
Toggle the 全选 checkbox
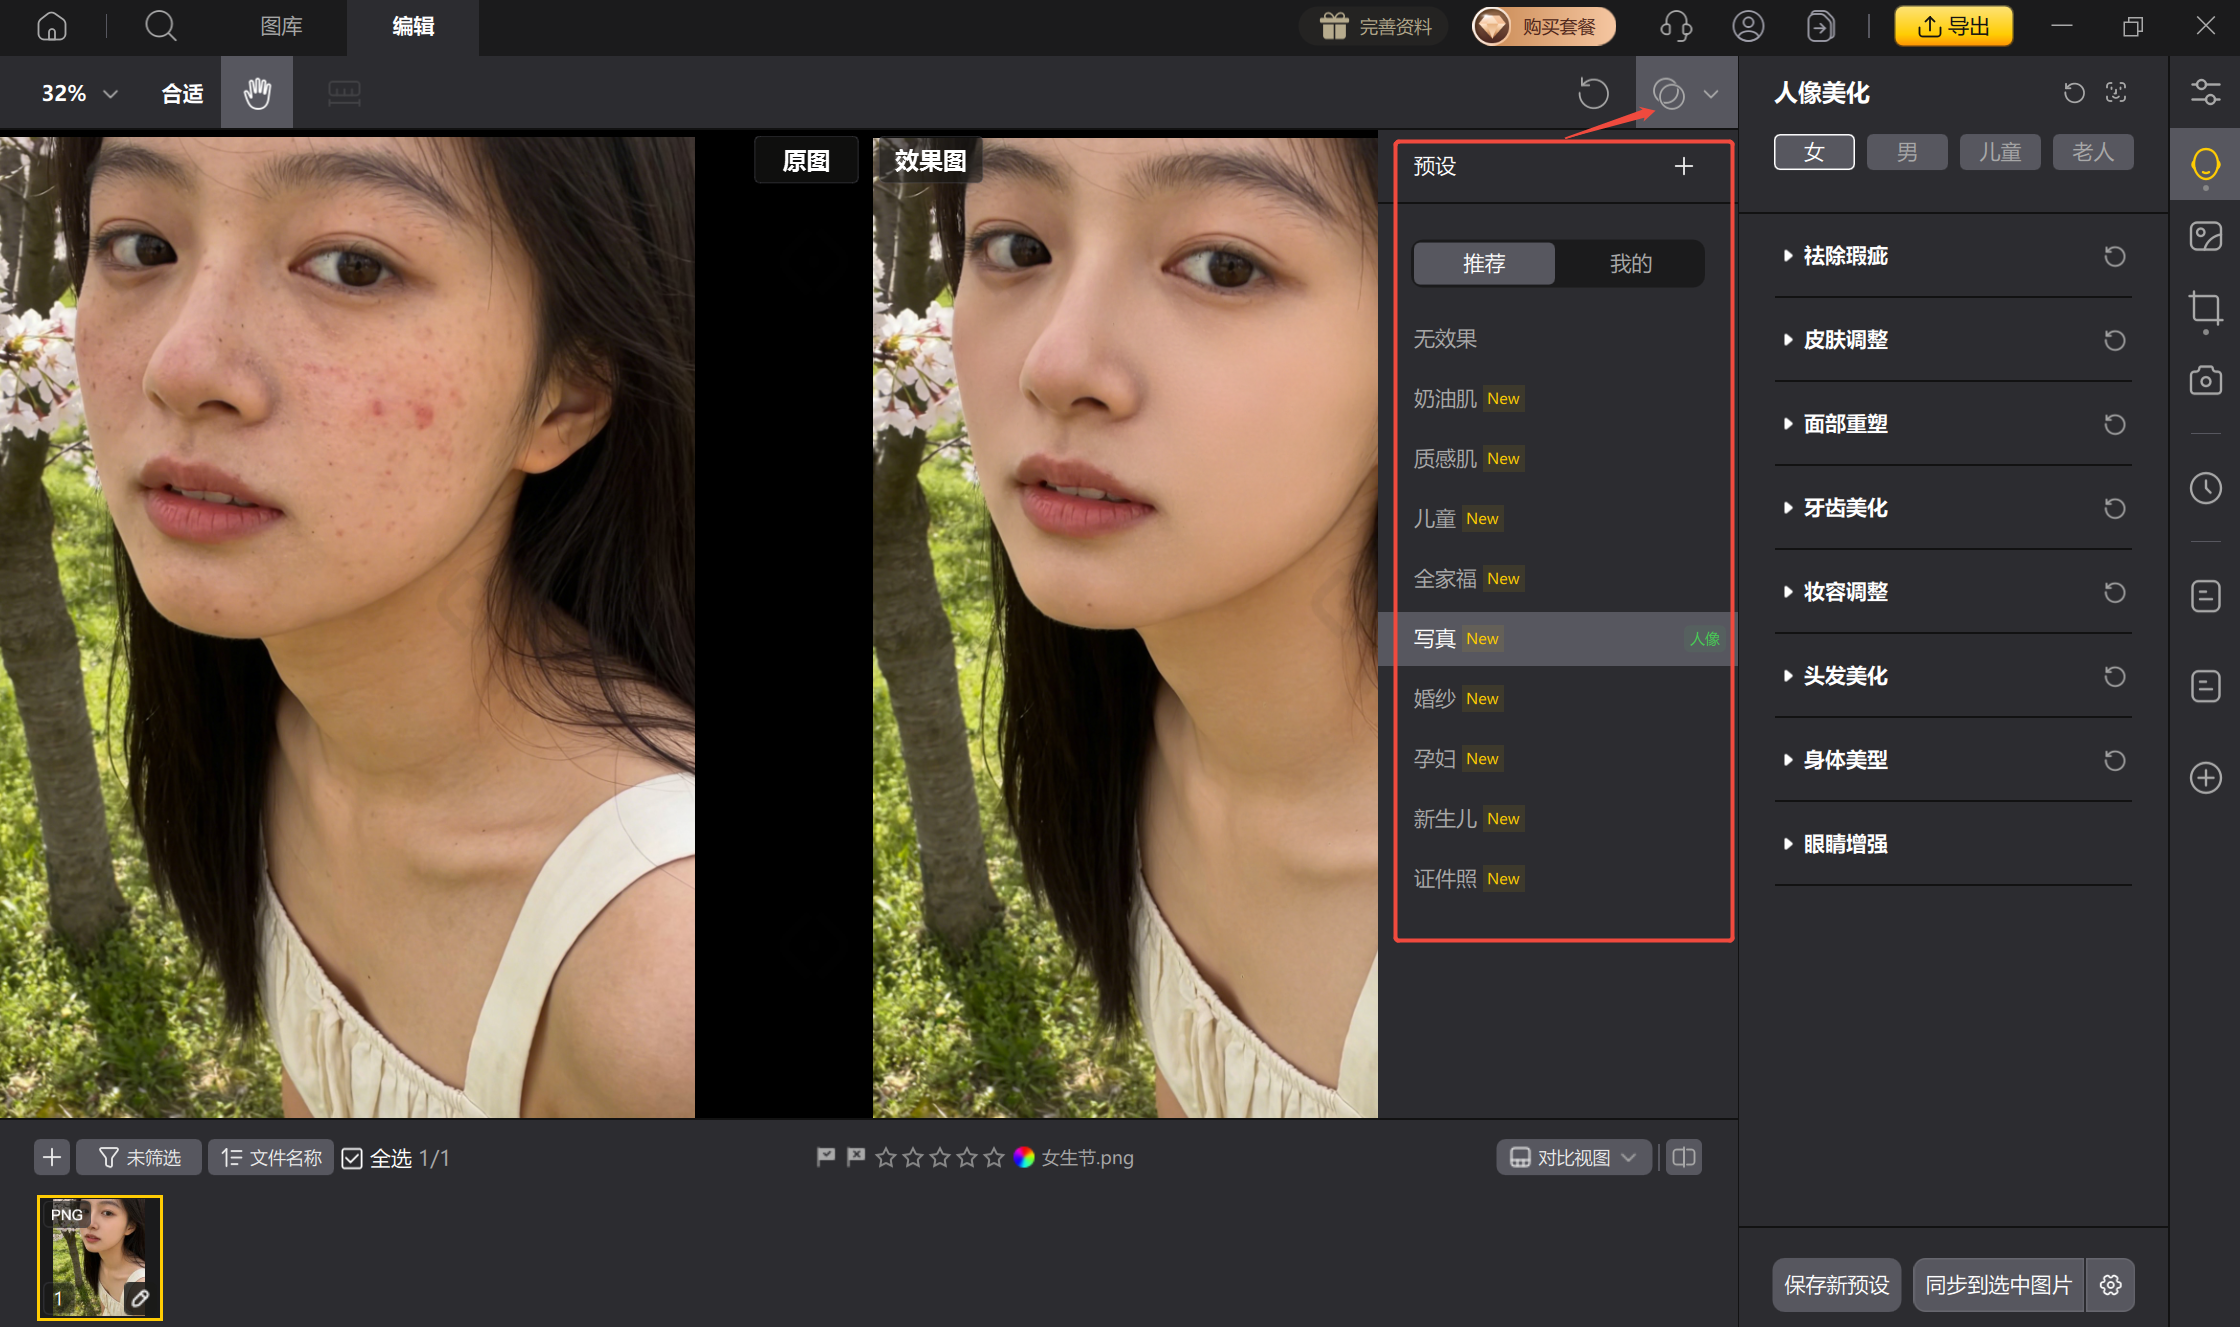tap(352, 1158)
